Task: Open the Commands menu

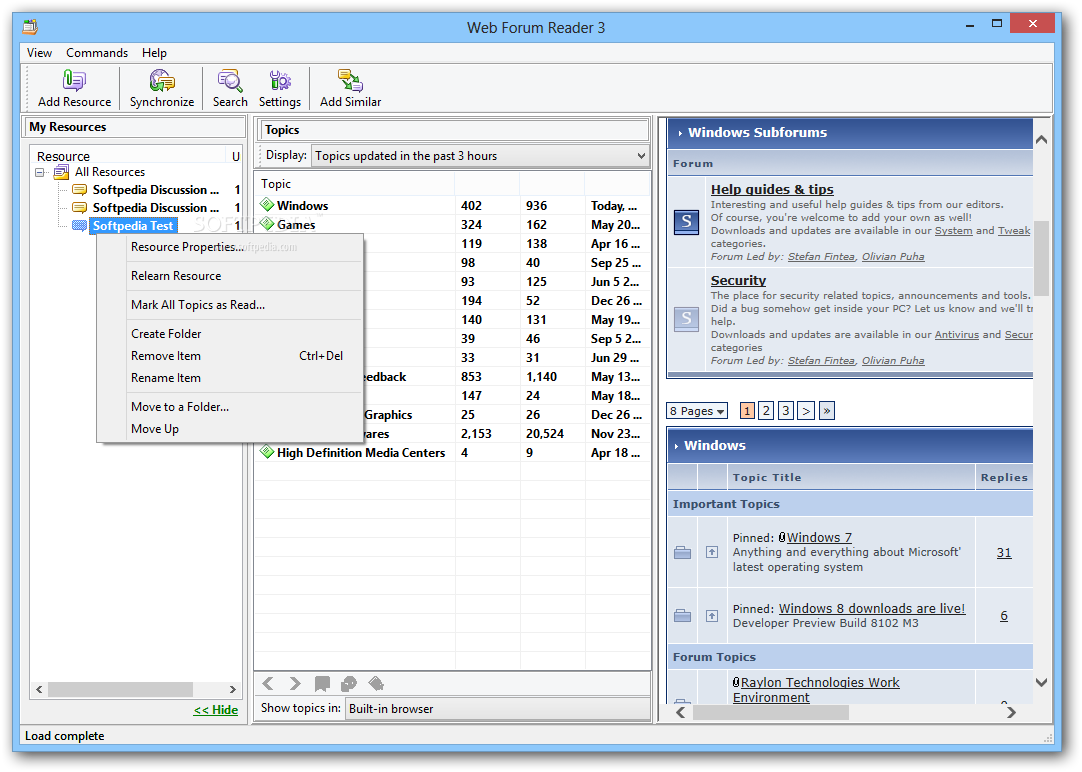Action: click(97, 53)
